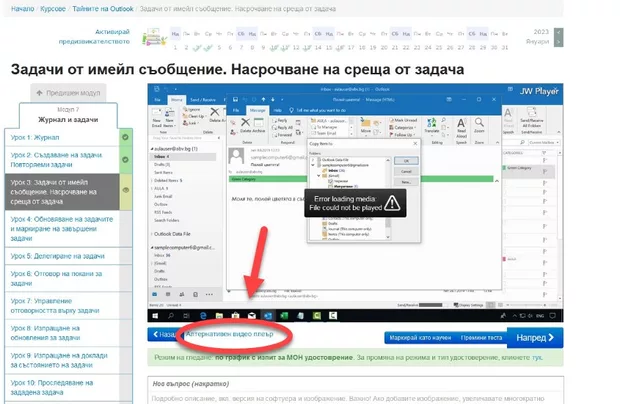Toggle the eye viewing marker for Урок 3
The height and width of the screenshot is (404, 620).
(x=126, y=190)
